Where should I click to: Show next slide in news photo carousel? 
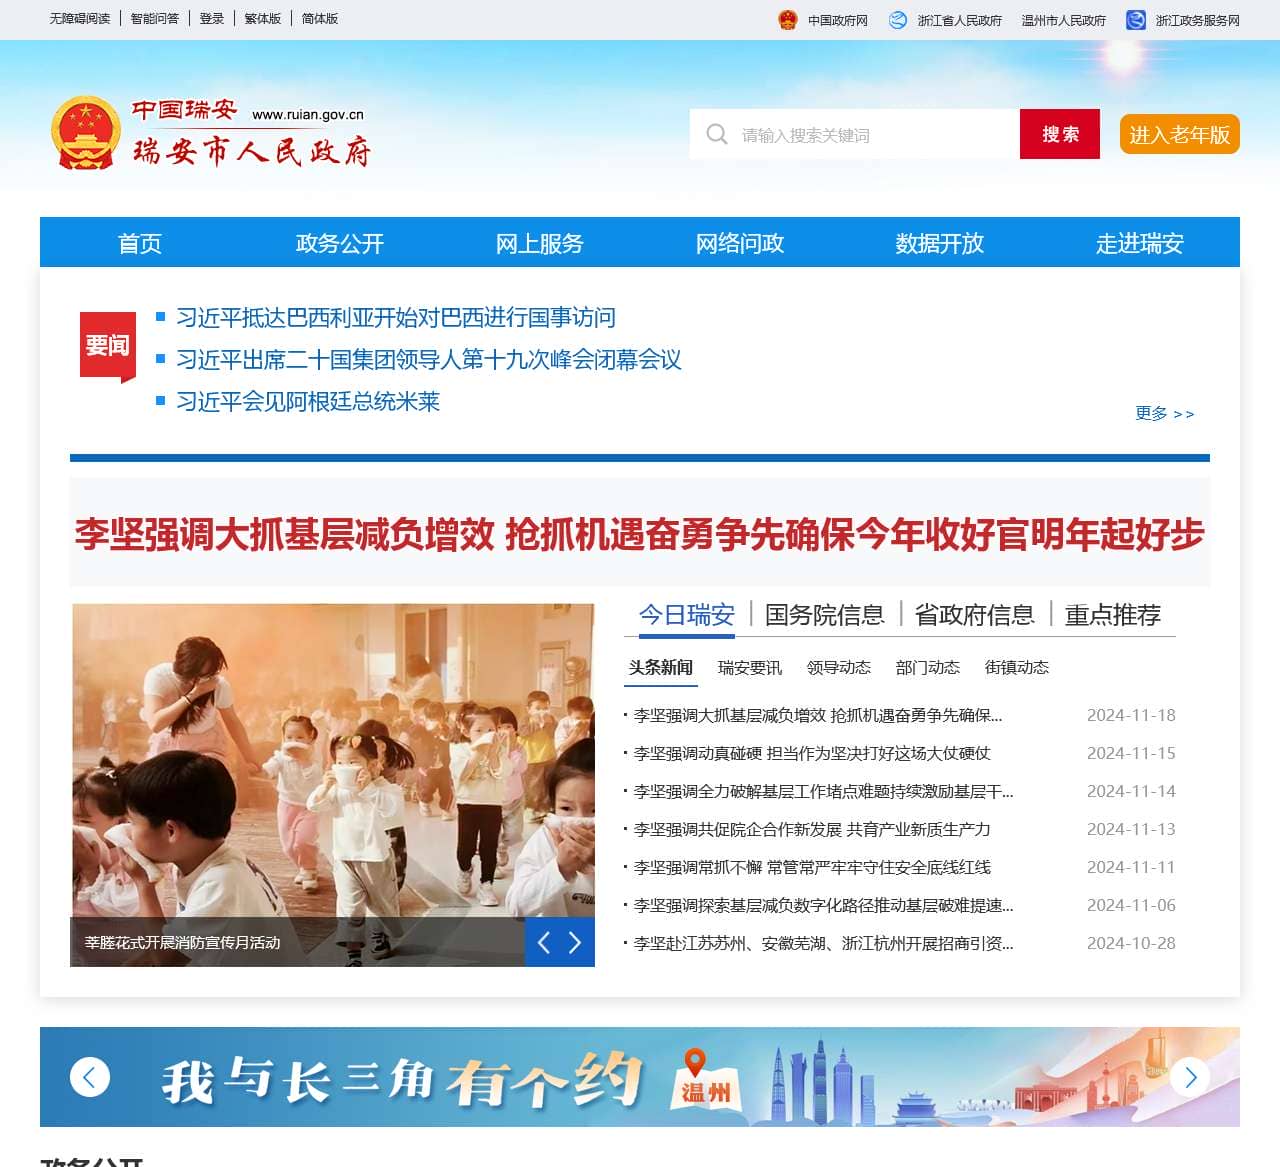click(575, 942)
